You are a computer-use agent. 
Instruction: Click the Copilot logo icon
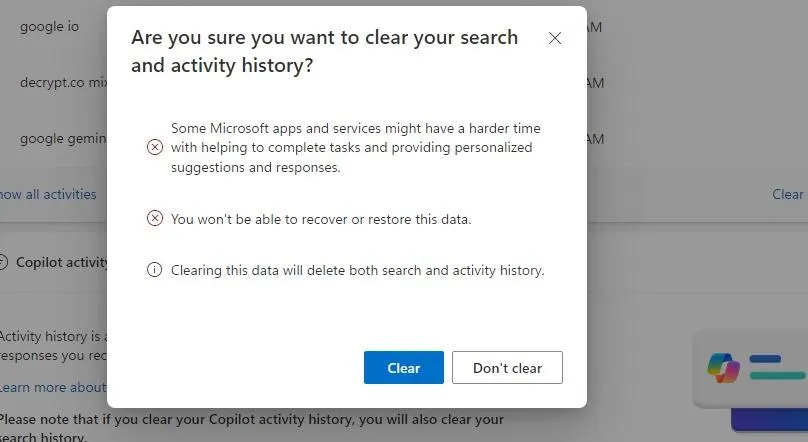[x=723, y=367]
